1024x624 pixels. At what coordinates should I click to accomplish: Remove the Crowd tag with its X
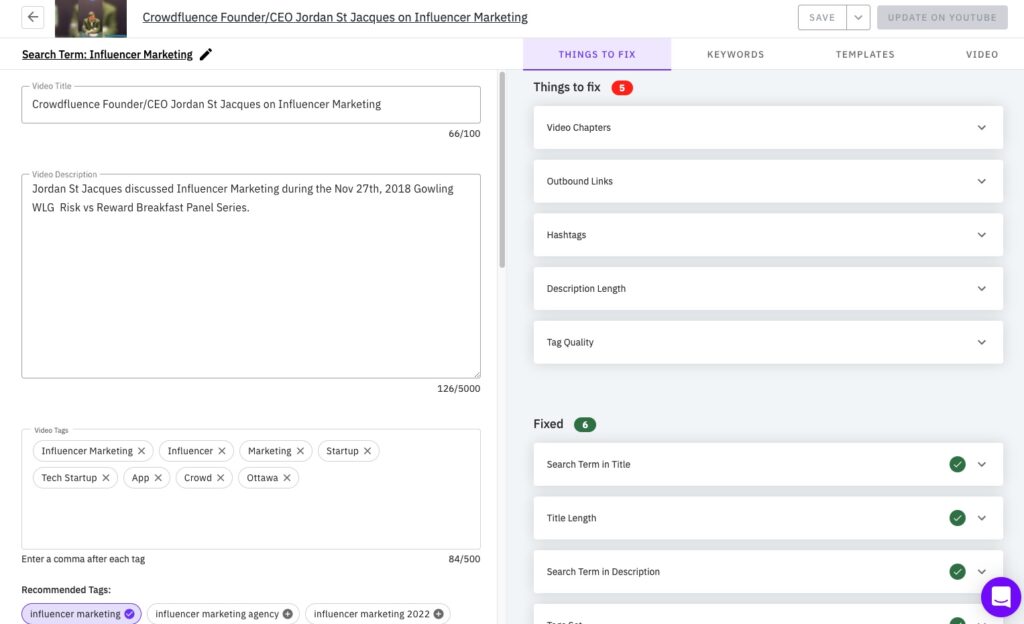click(x=221, y=478)
